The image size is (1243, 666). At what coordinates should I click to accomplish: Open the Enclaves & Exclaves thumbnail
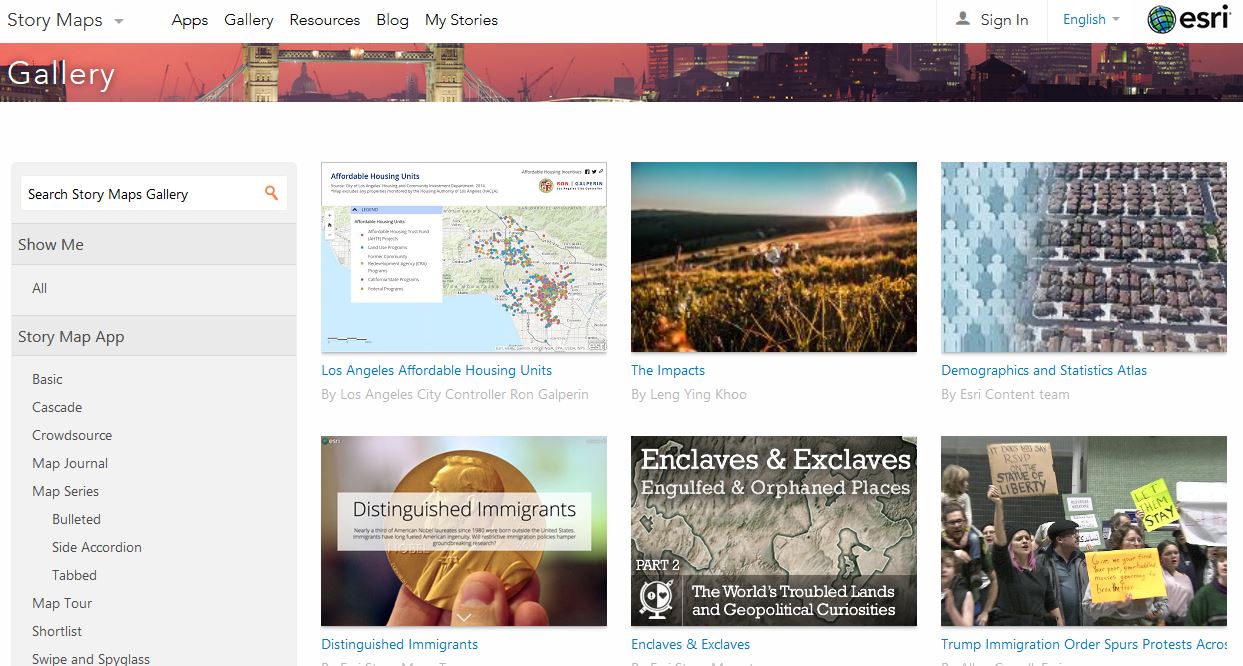click(x=774, y=531)
